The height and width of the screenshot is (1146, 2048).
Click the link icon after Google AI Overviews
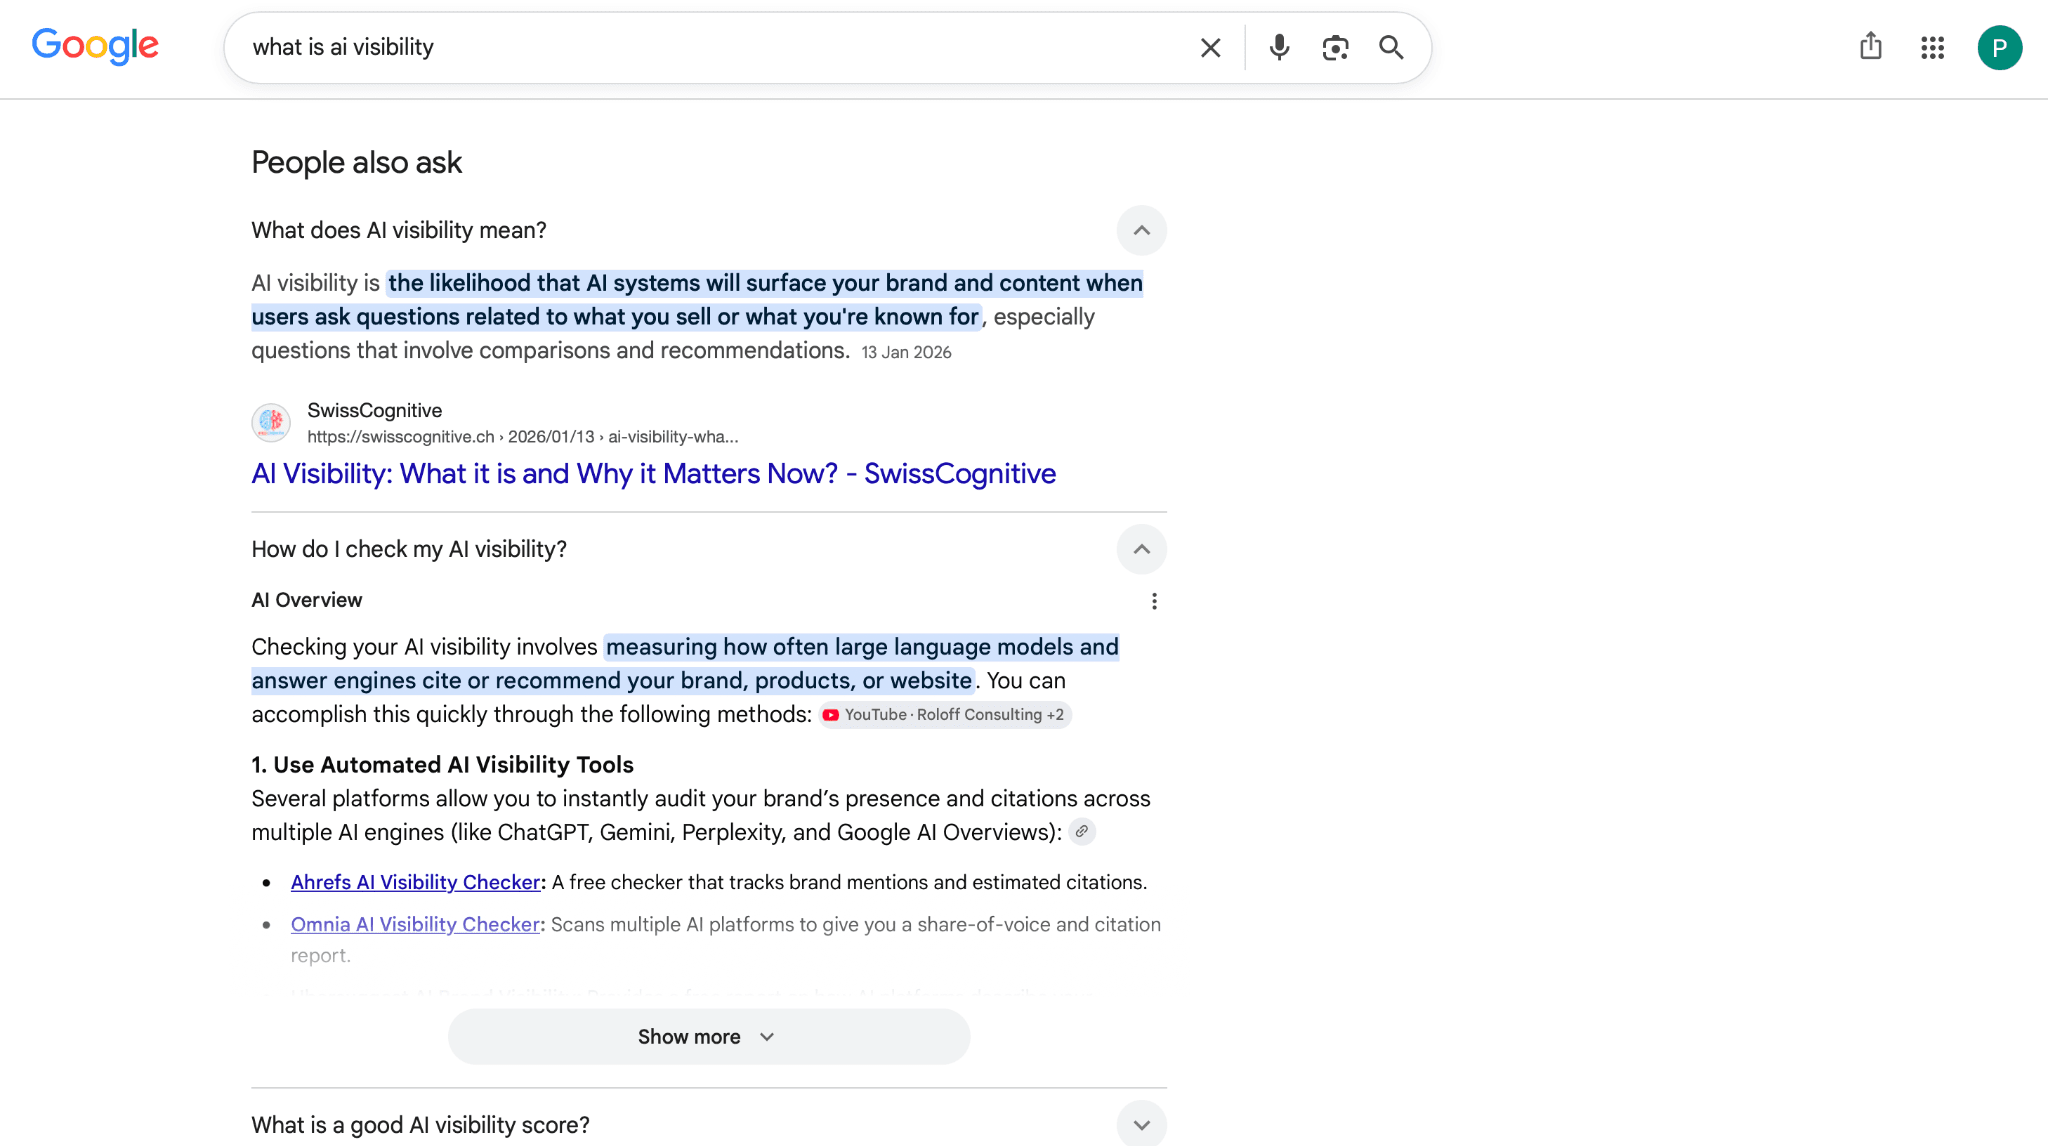[1081, 831]
